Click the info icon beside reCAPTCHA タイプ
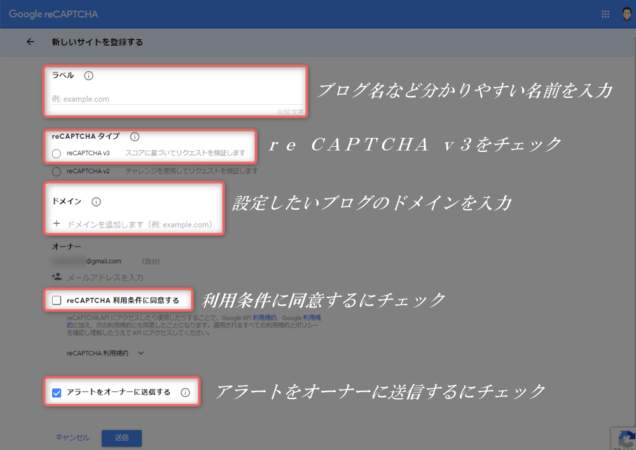Viewport: 636px width, 450px height. coord(134,136)
